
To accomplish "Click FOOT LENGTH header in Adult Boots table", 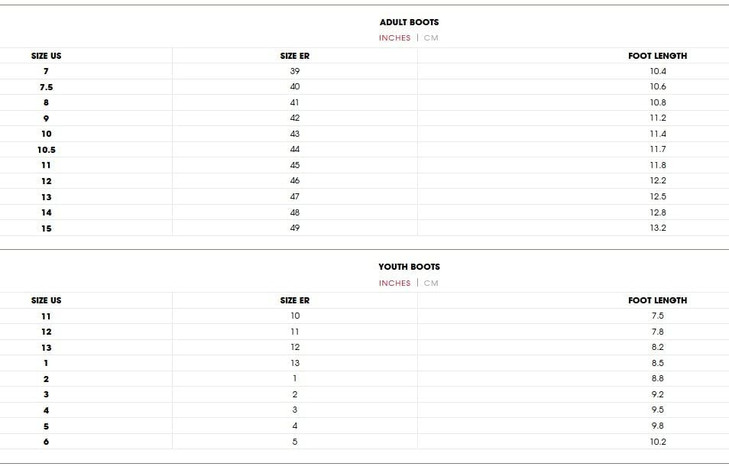I will tap(657, 56).
